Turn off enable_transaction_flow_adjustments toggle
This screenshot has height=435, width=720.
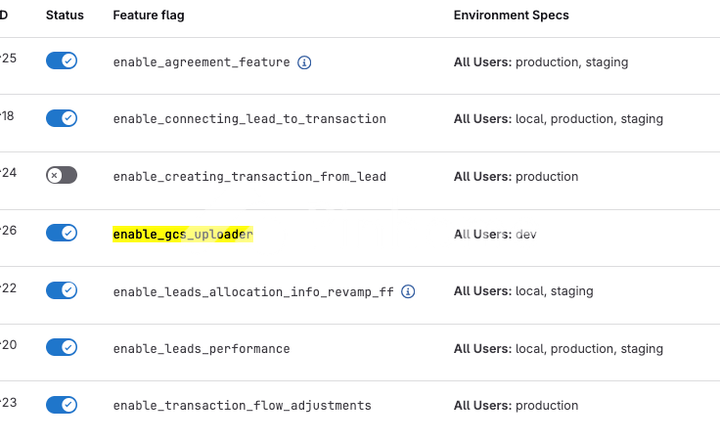click(x=61, y=405)
